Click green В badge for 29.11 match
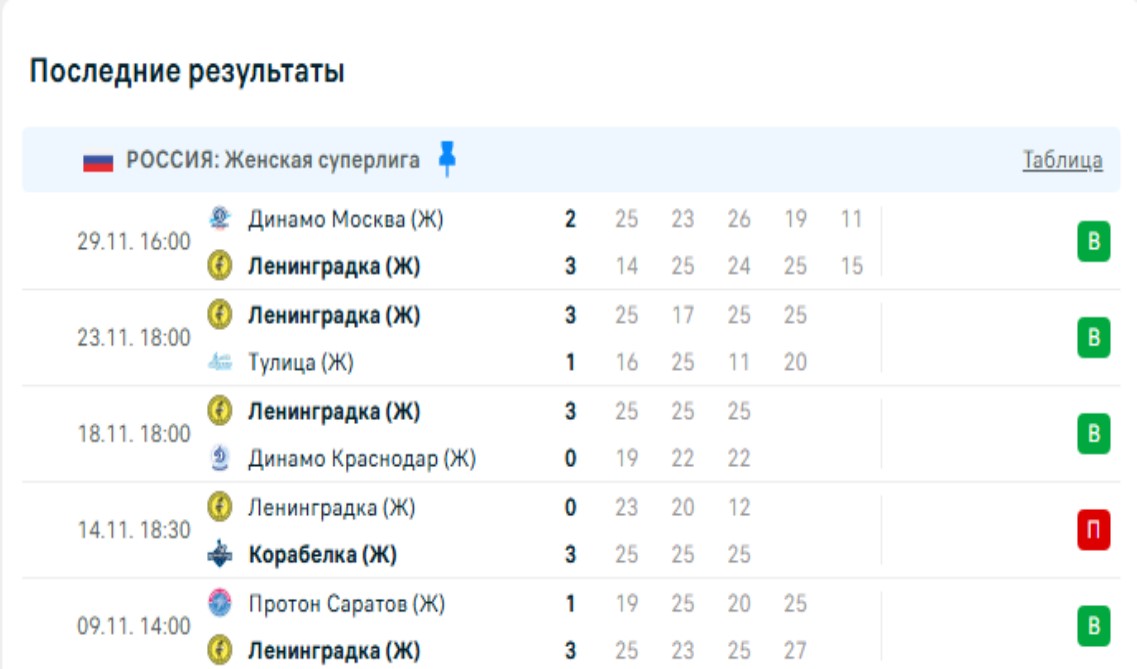Screen dimensions: 1137x669 click(x=1093, y=242)
